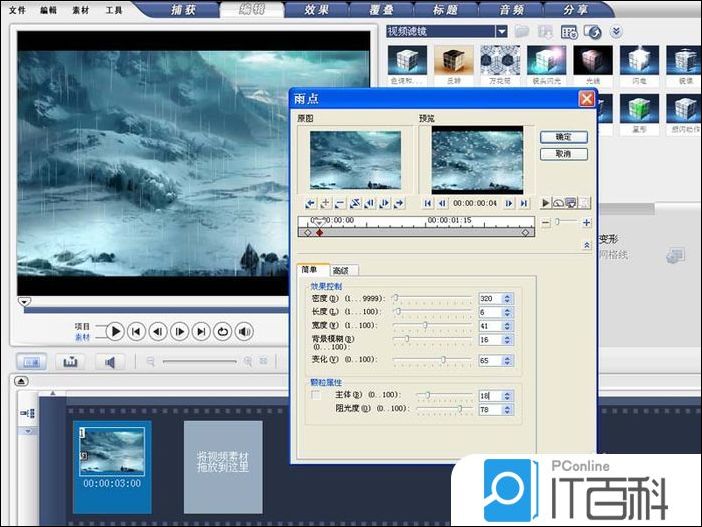Click the 确定 button
Screen dimensions: 702x527
coord(563,137)
